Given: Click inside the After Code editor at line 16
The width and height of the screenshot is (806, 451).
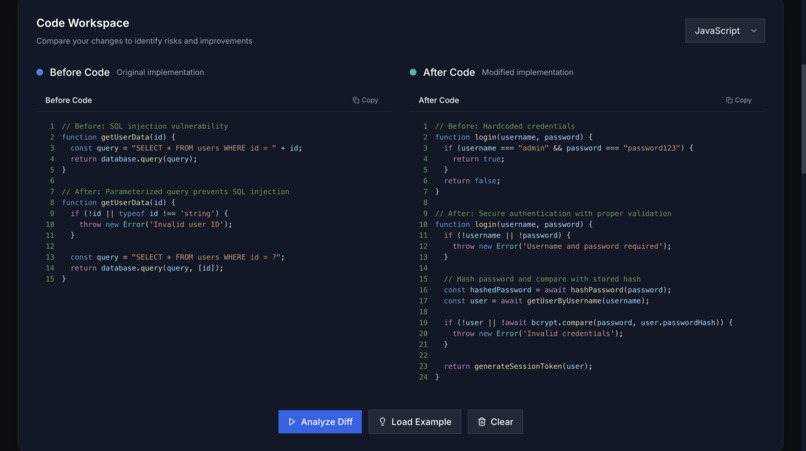Looking at the screenshot, I should pyautogui.click(x=557, y=290).
